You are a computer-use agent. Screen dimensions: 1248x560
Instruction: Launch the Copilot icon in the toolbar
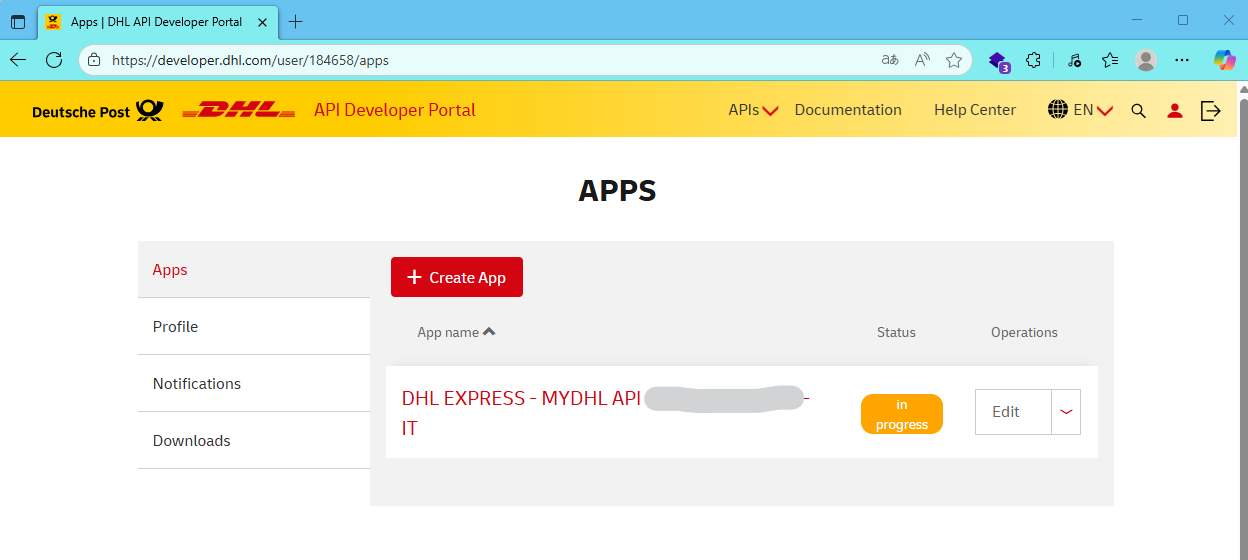(1224, 60)
